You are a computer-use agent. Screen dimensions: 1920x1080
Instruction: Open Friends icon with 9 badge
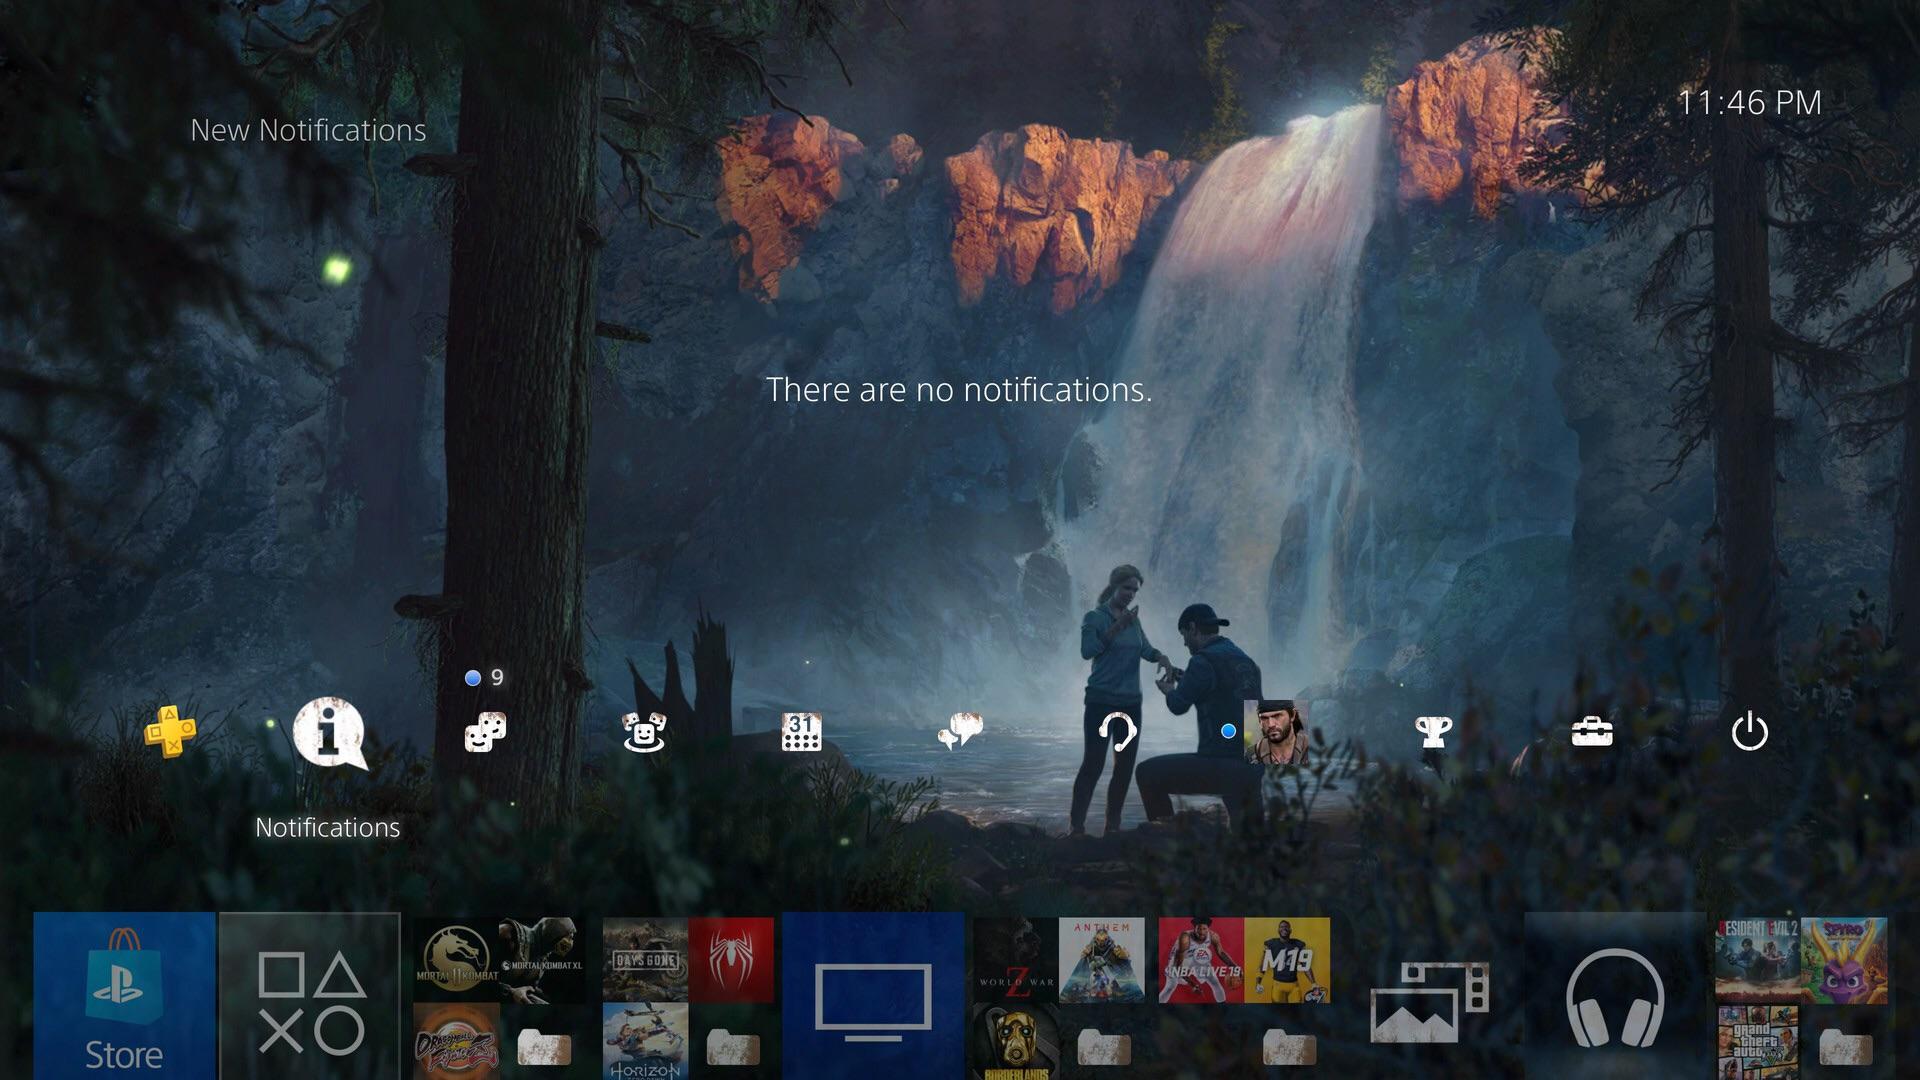coord(486,732)
